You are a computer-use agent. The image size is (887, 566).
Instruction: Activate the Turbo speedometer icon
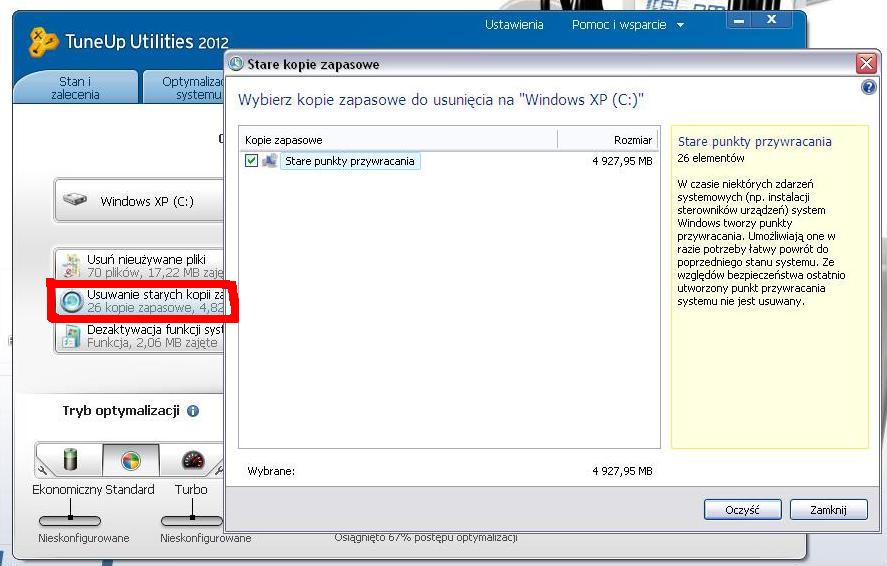(x=193, y=461)
